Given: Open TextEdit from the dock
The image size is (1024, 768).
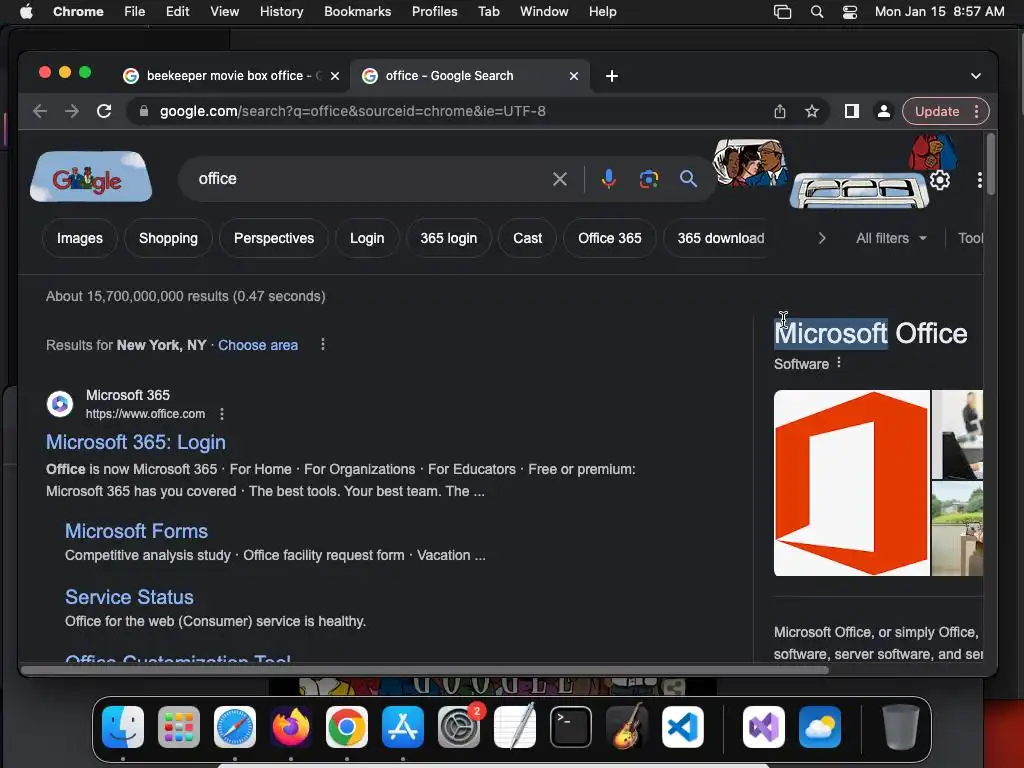Looking at the screenshot, I should [x=515, y=727].
